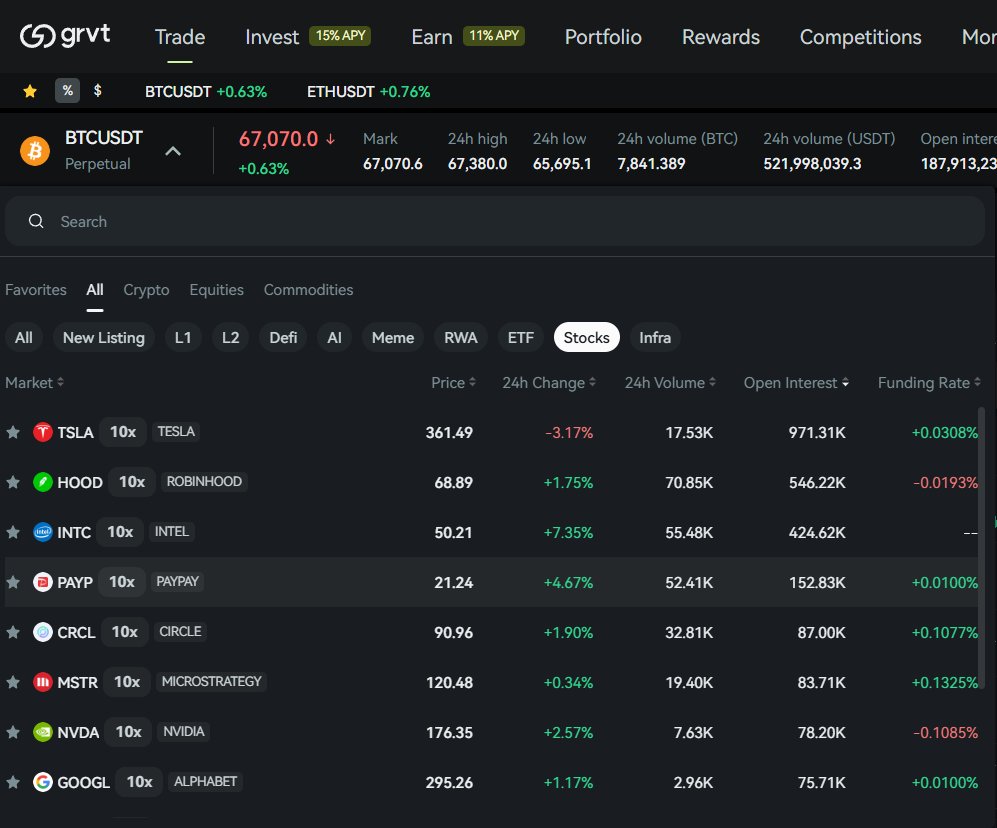The image size is (997, 828).
Task: Open the Invest menu
Action: coord(272,37)
